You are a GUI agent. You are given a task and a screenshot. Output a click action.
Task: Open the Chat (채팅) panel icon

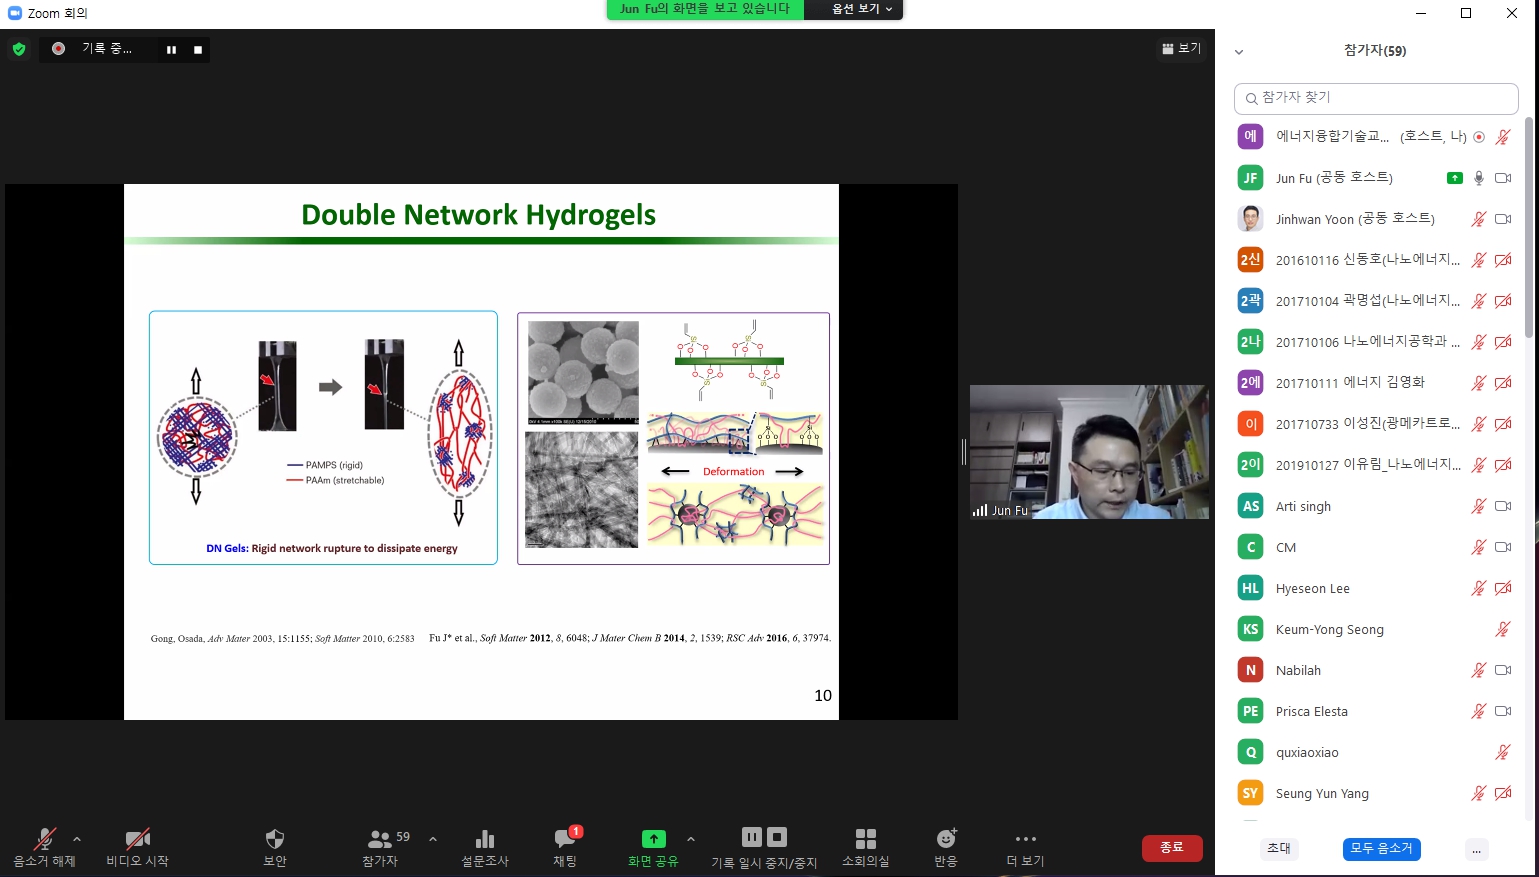pyautogui.click(x=565, y=840)
